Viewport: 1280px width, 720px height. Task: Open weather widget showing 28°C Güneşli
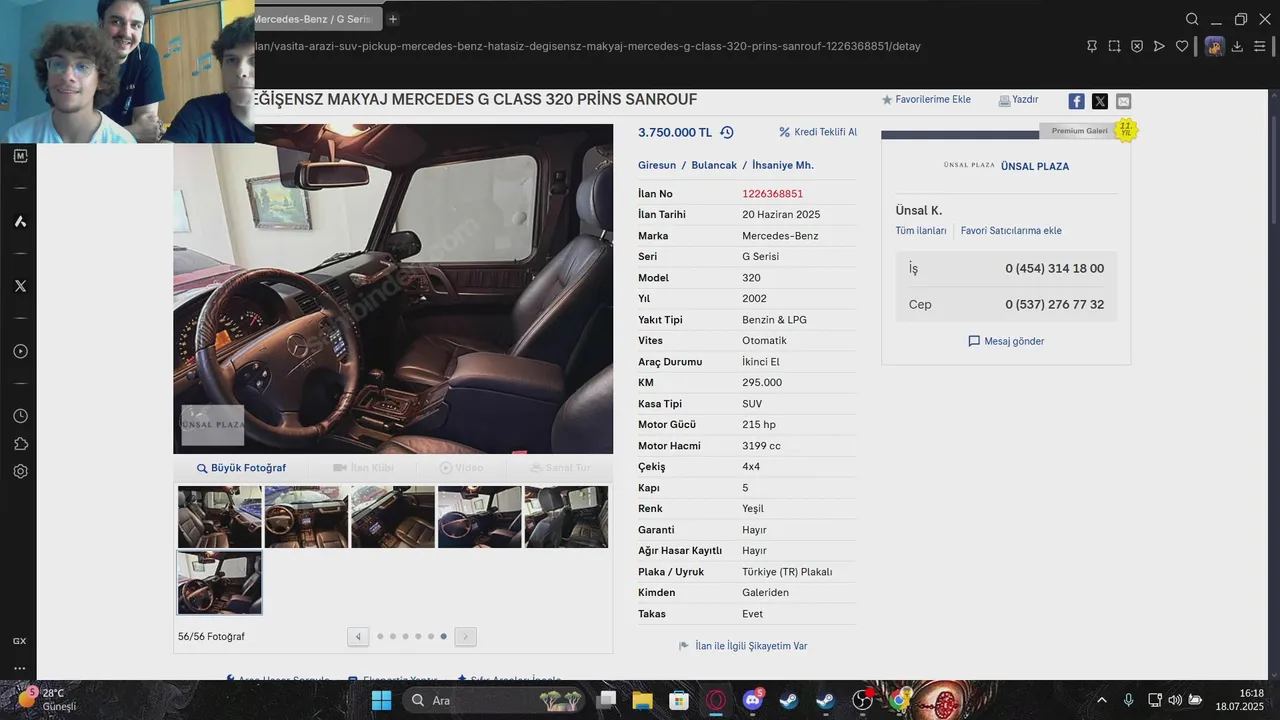[x=45, y=700]
